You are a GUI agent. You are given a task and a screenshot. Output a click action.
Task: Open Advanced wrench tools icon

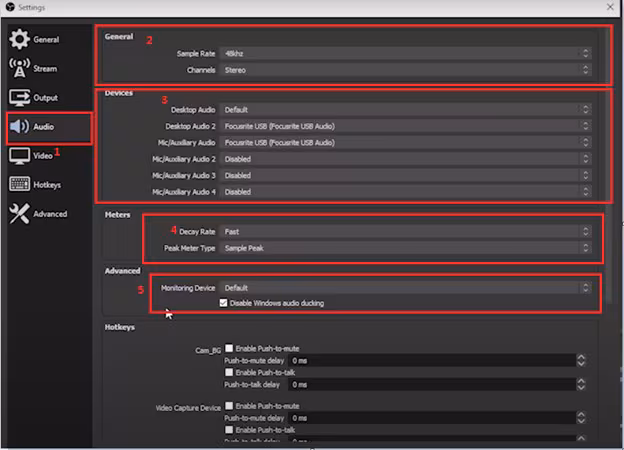click(19, 214)
